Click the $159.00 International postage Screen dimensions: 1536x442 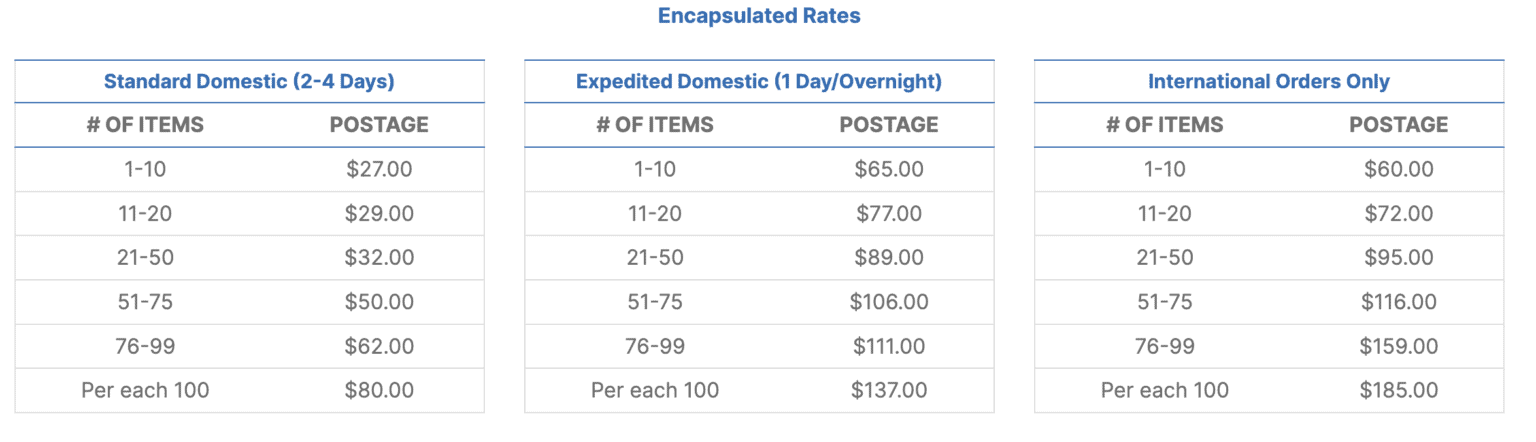point(1398,346)
